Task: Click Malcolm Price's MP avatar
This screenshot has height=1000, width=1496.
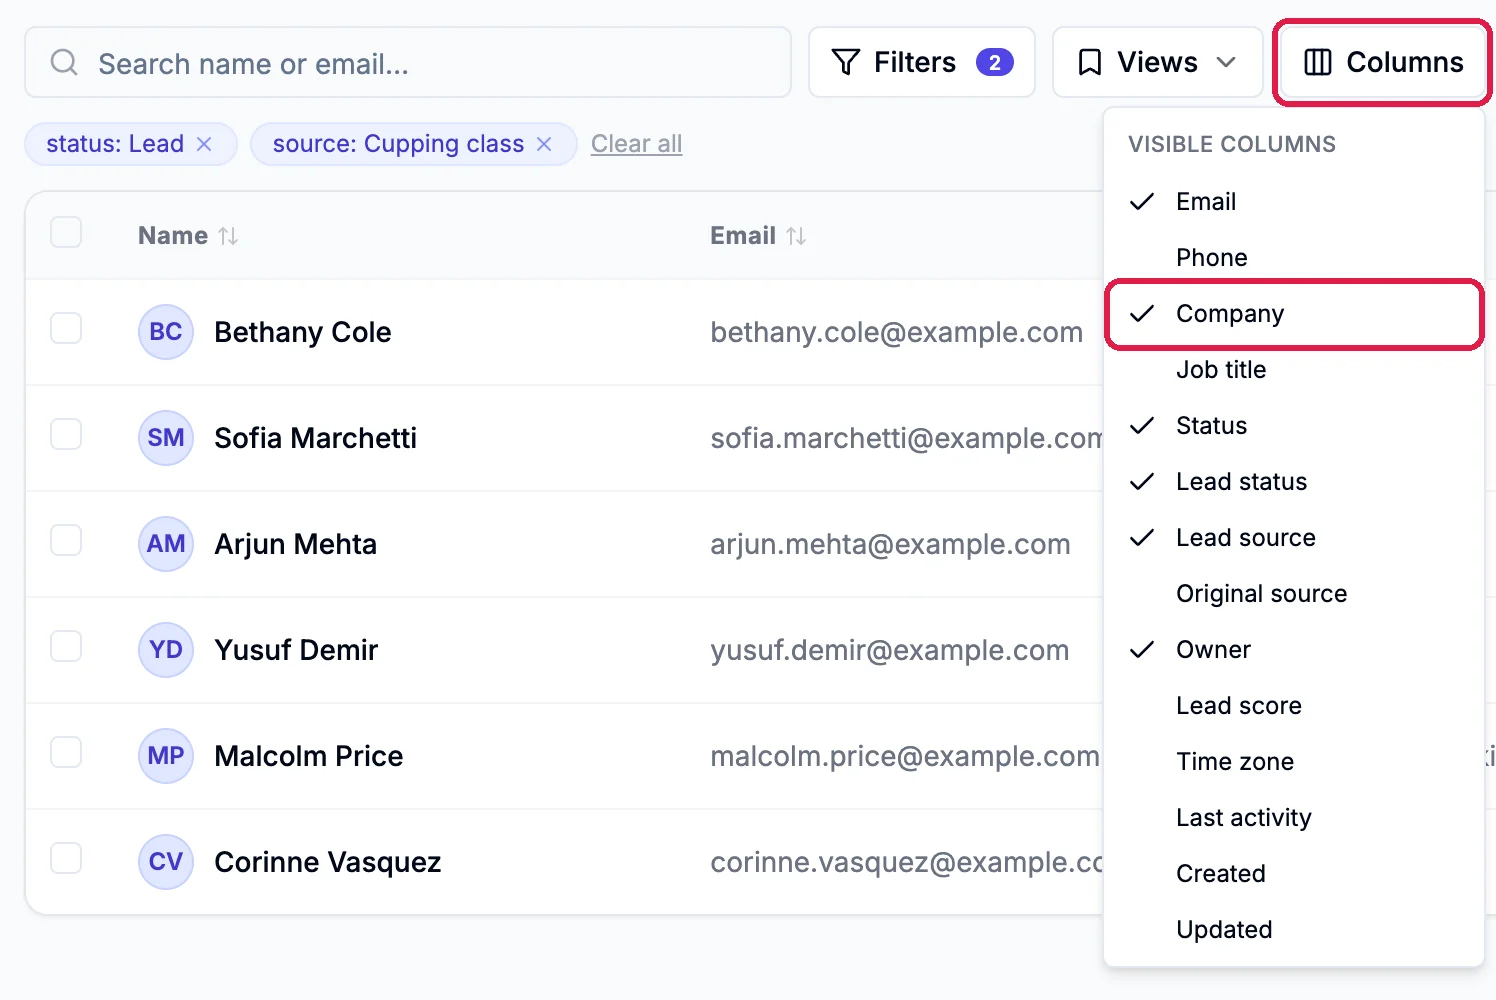Action: [x=166, y=756]
